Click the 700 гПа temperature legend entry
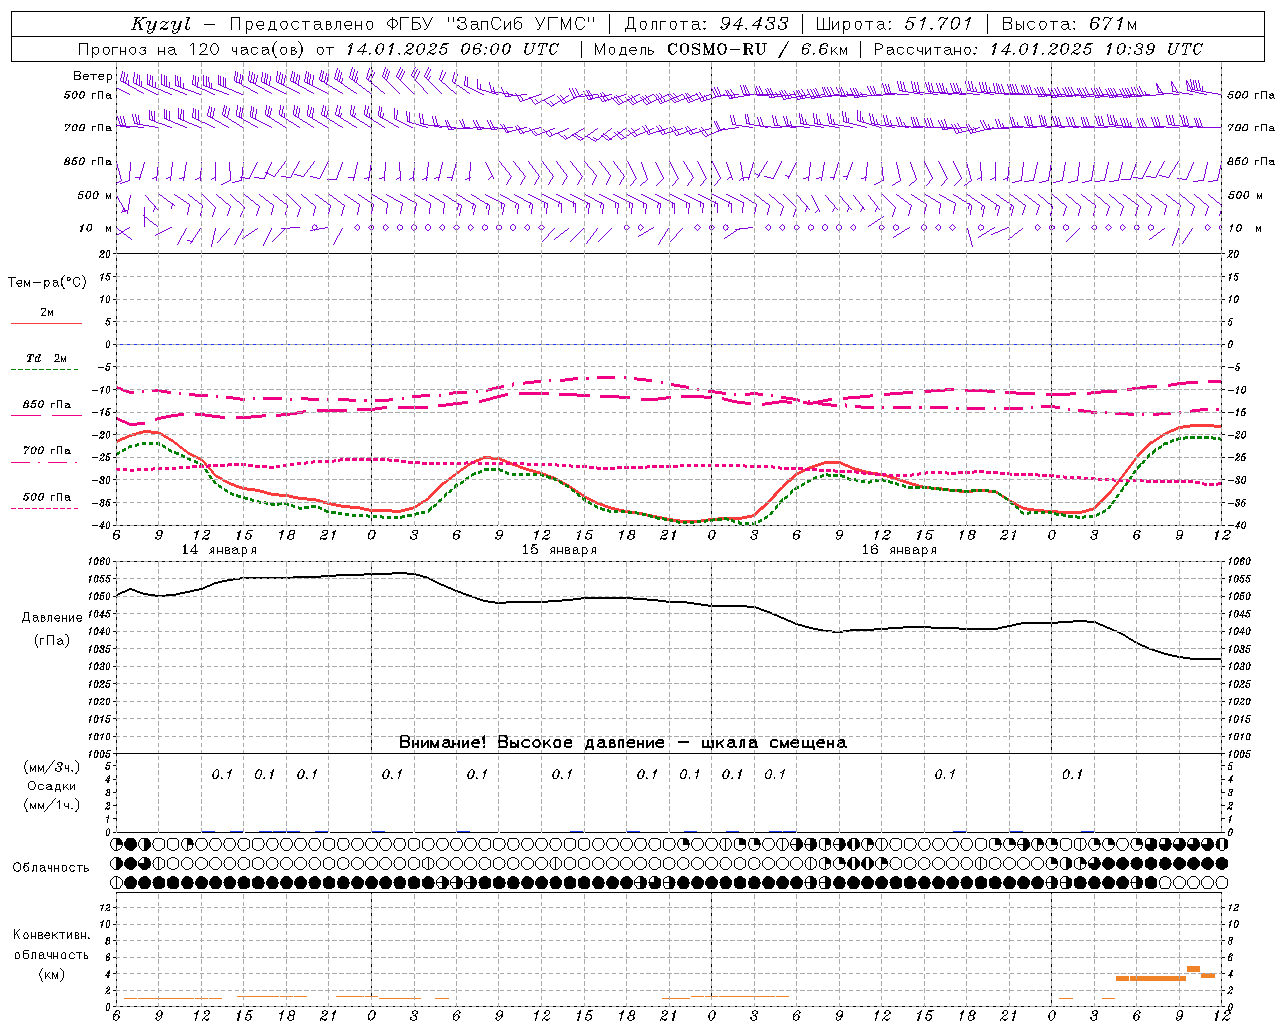This screenshot has height=1024, width=1280. (47, 451)
